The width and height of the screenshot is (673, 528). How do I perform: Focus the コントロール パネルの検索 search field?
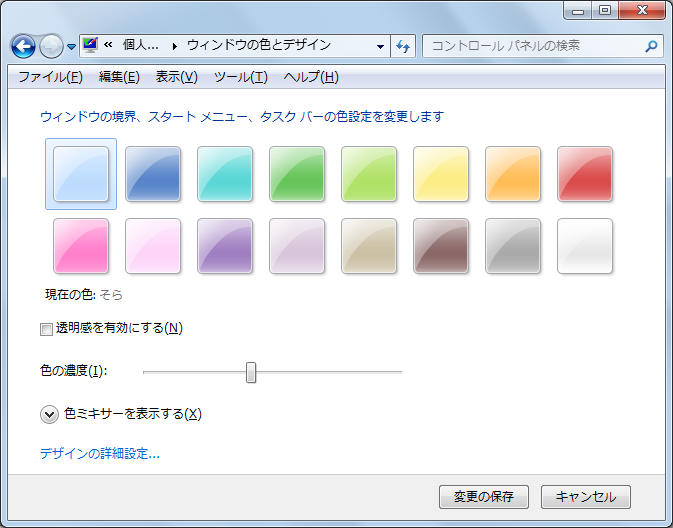point(543,46)
